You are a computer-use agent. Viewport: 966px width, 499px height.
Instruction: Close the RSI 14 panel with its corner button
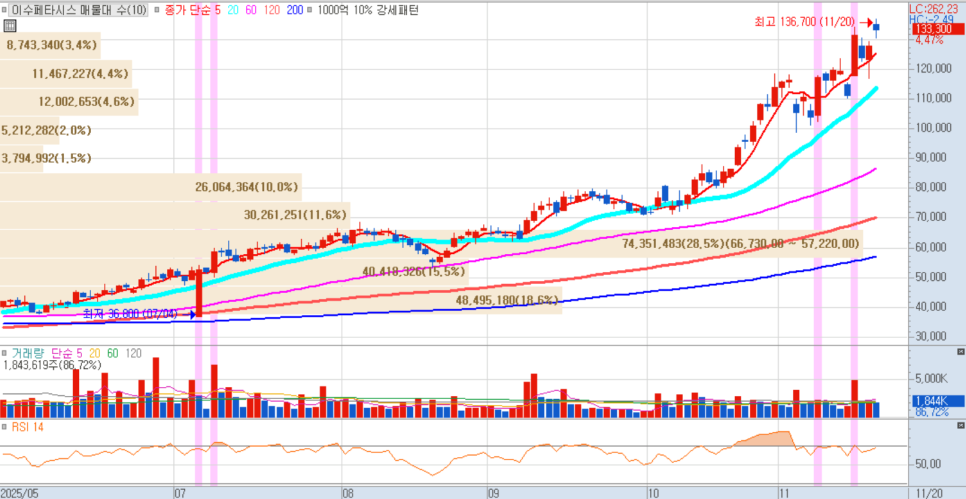tap(960, 425)
